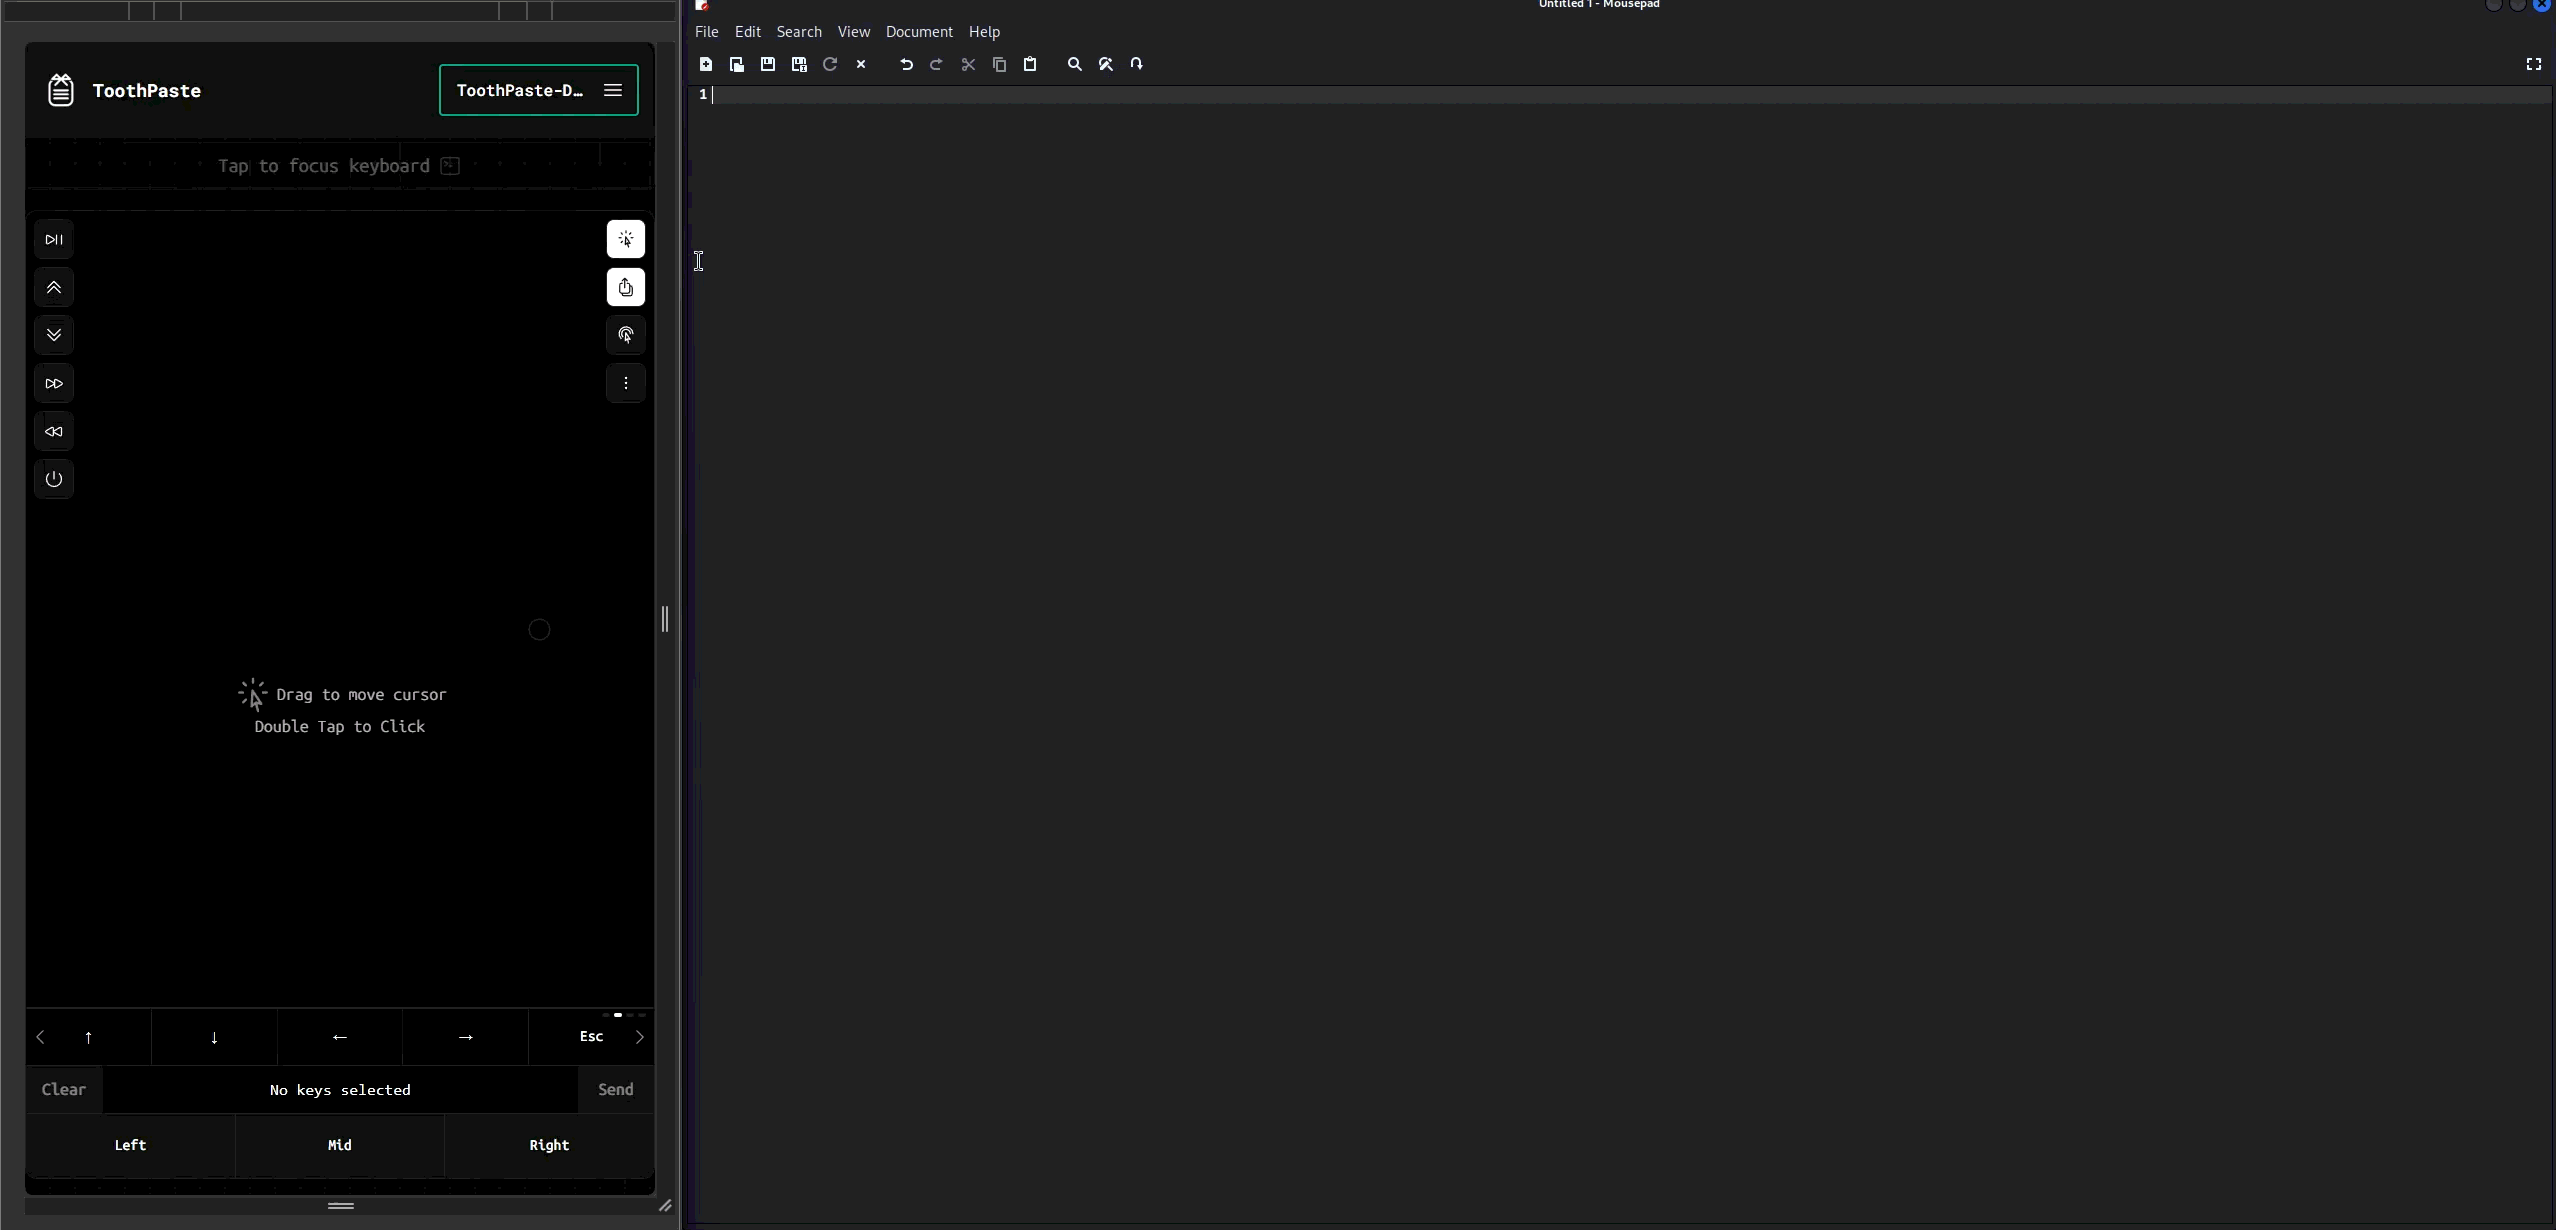The image size is (2556, 1230).
Task: Cut the selection with scissors icon
Action: tap(968, 64)
